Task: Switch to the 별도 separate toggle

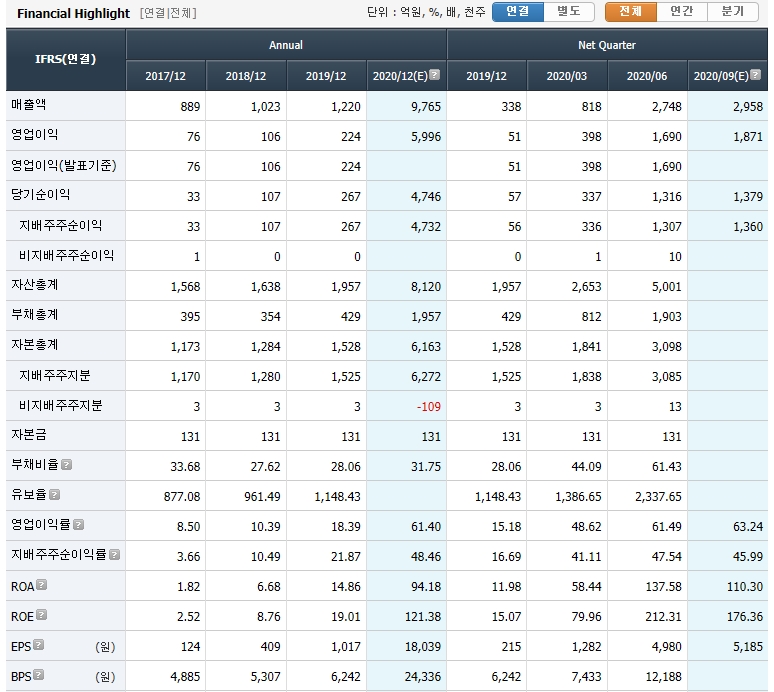Action: click(569, 11)
